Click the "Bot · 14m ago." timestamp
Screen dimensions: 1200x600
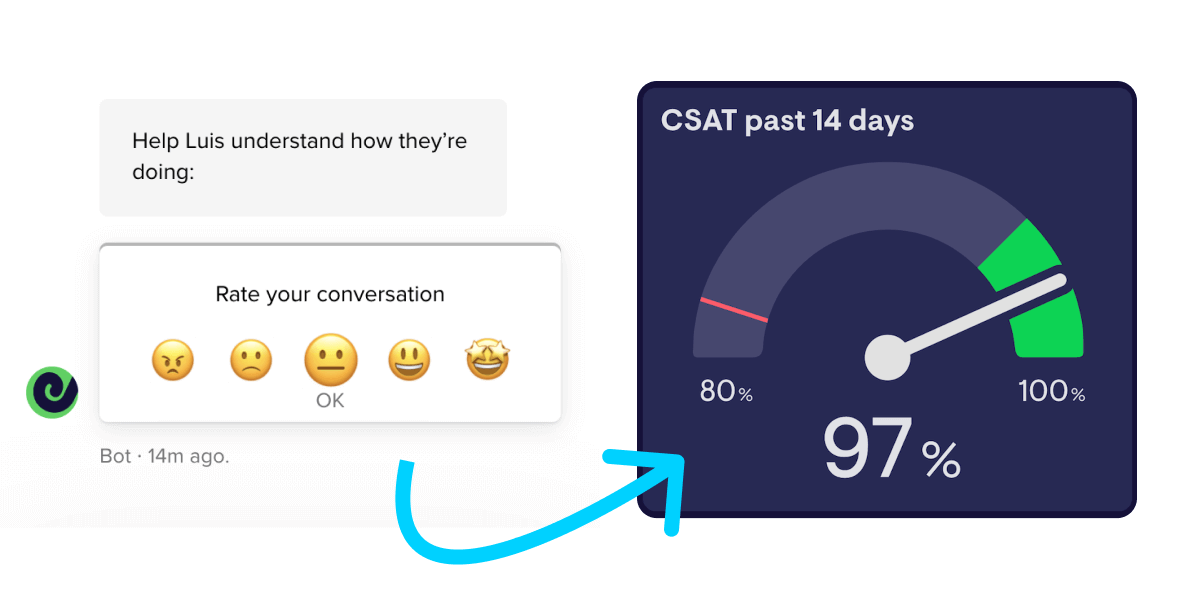click(x=165, y=456)
